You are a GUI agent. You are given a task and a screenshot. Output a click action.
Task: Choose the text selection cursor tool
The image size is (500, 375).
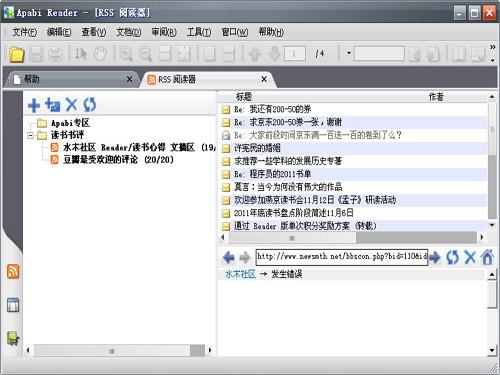[x=81, y=54]
